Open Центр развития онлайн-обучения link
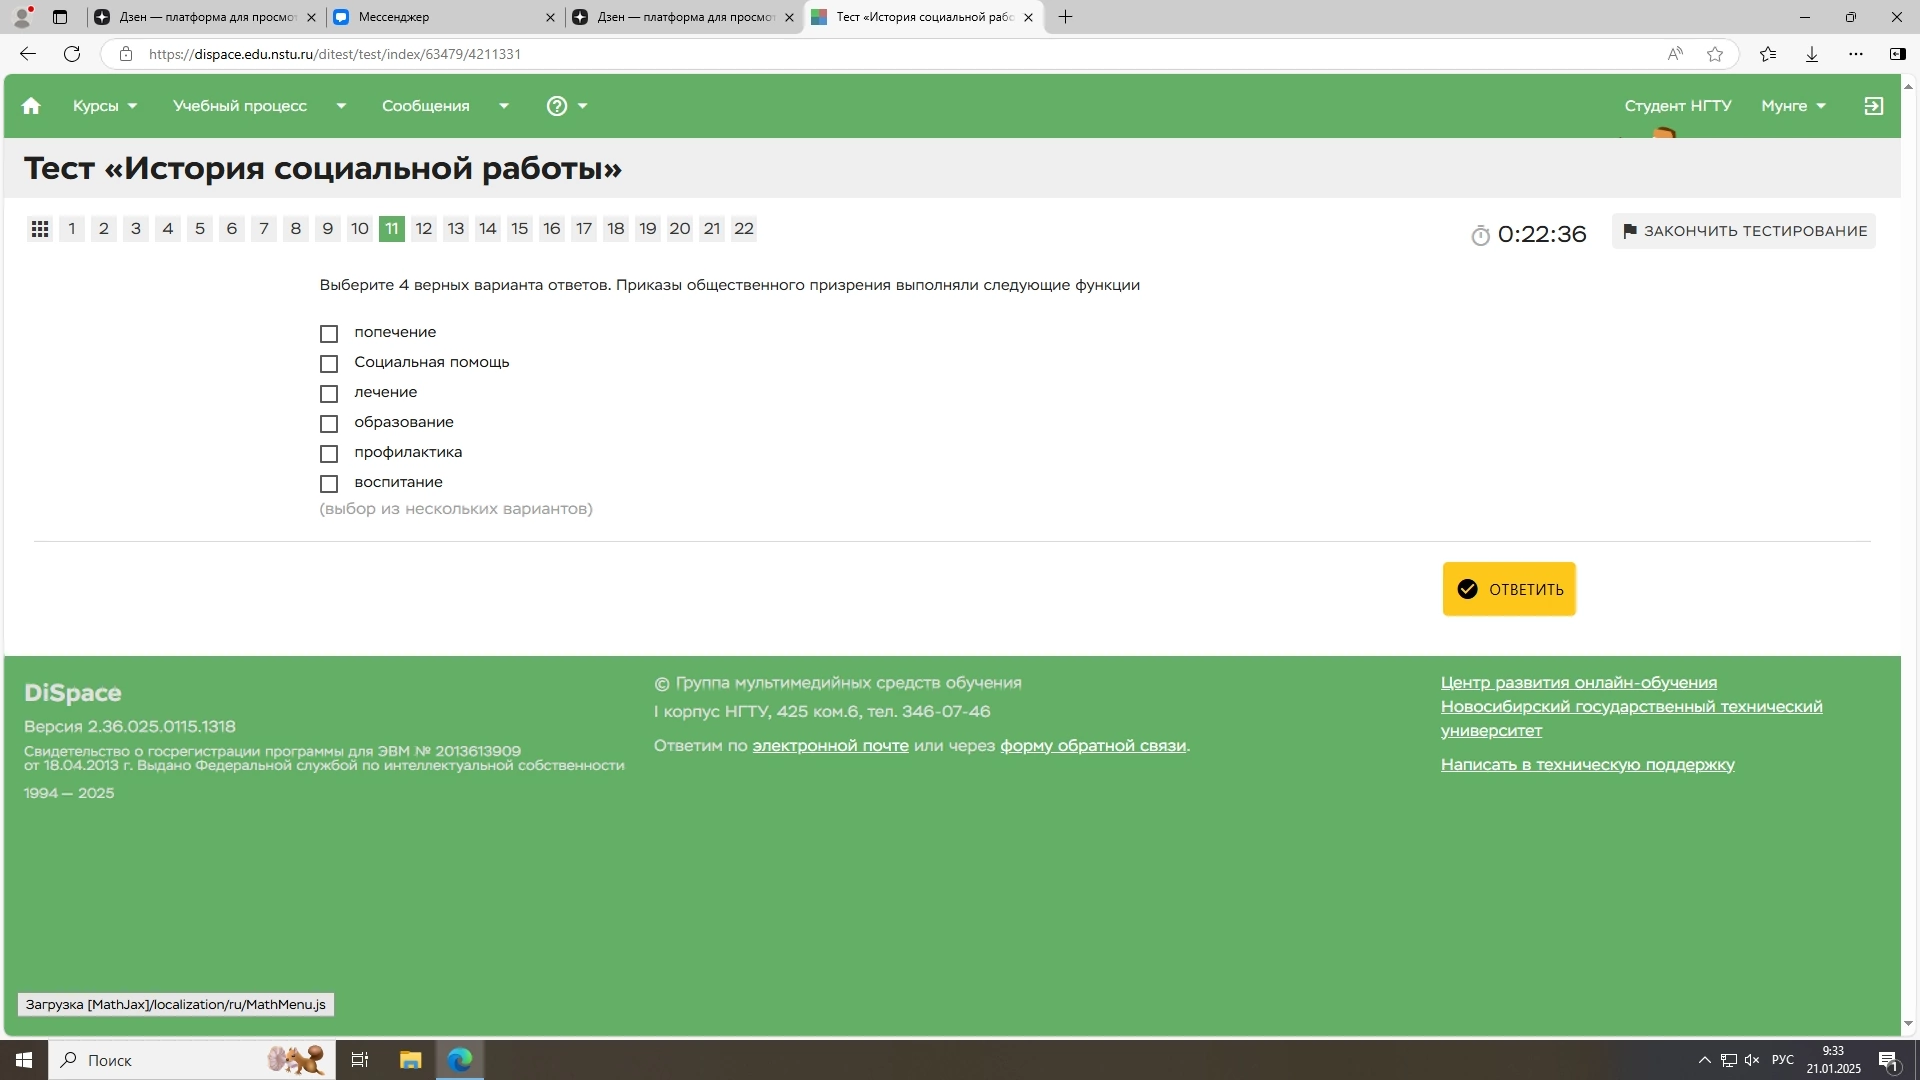Image resolution: width=1920 pixels, height=1080 pixels. tap(1578, 683)
